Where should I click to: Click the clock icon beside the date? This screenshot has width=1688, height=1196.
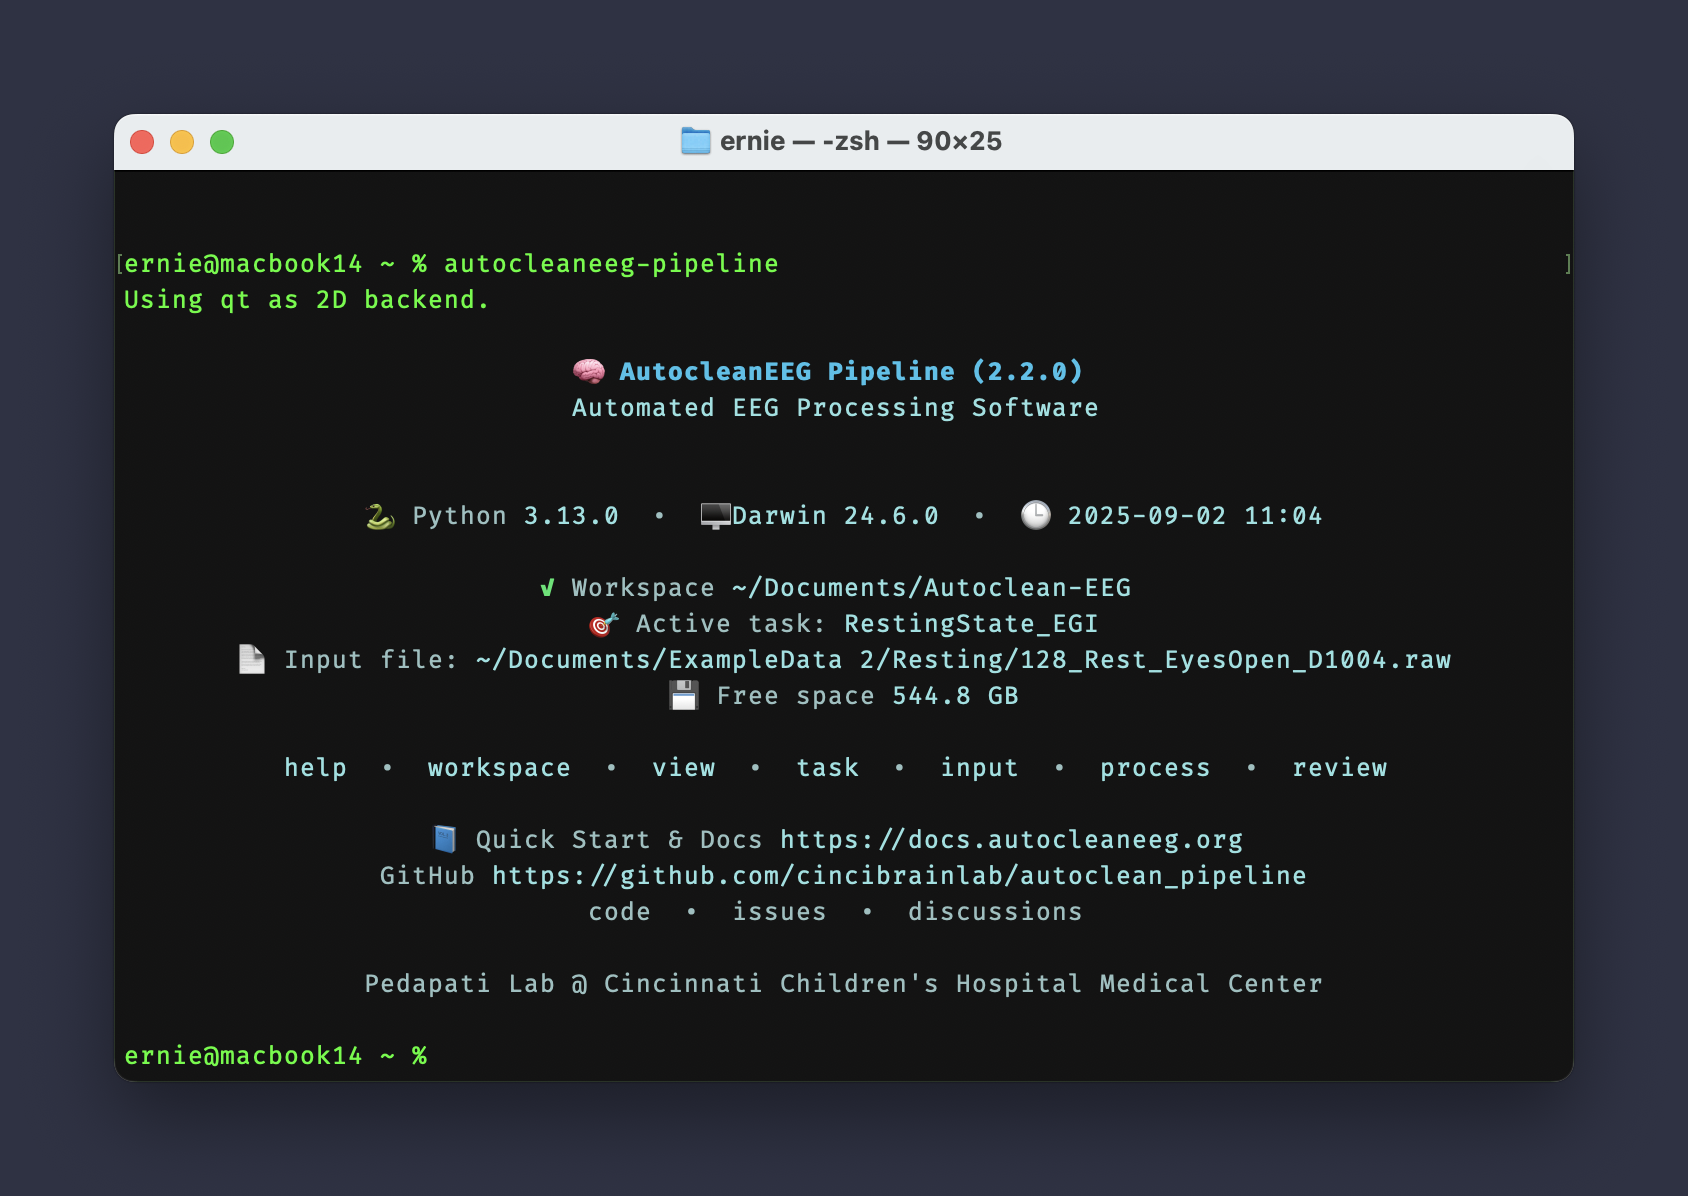1035,515
